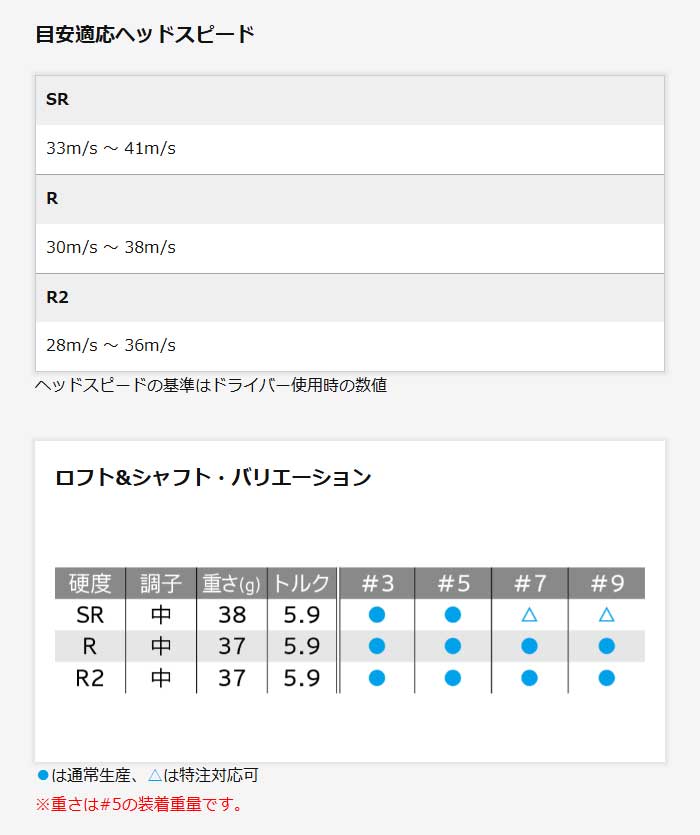Click the triangle symbol in the legend note
The height and width of the screenshot is (835, 700).
[154, 775]
